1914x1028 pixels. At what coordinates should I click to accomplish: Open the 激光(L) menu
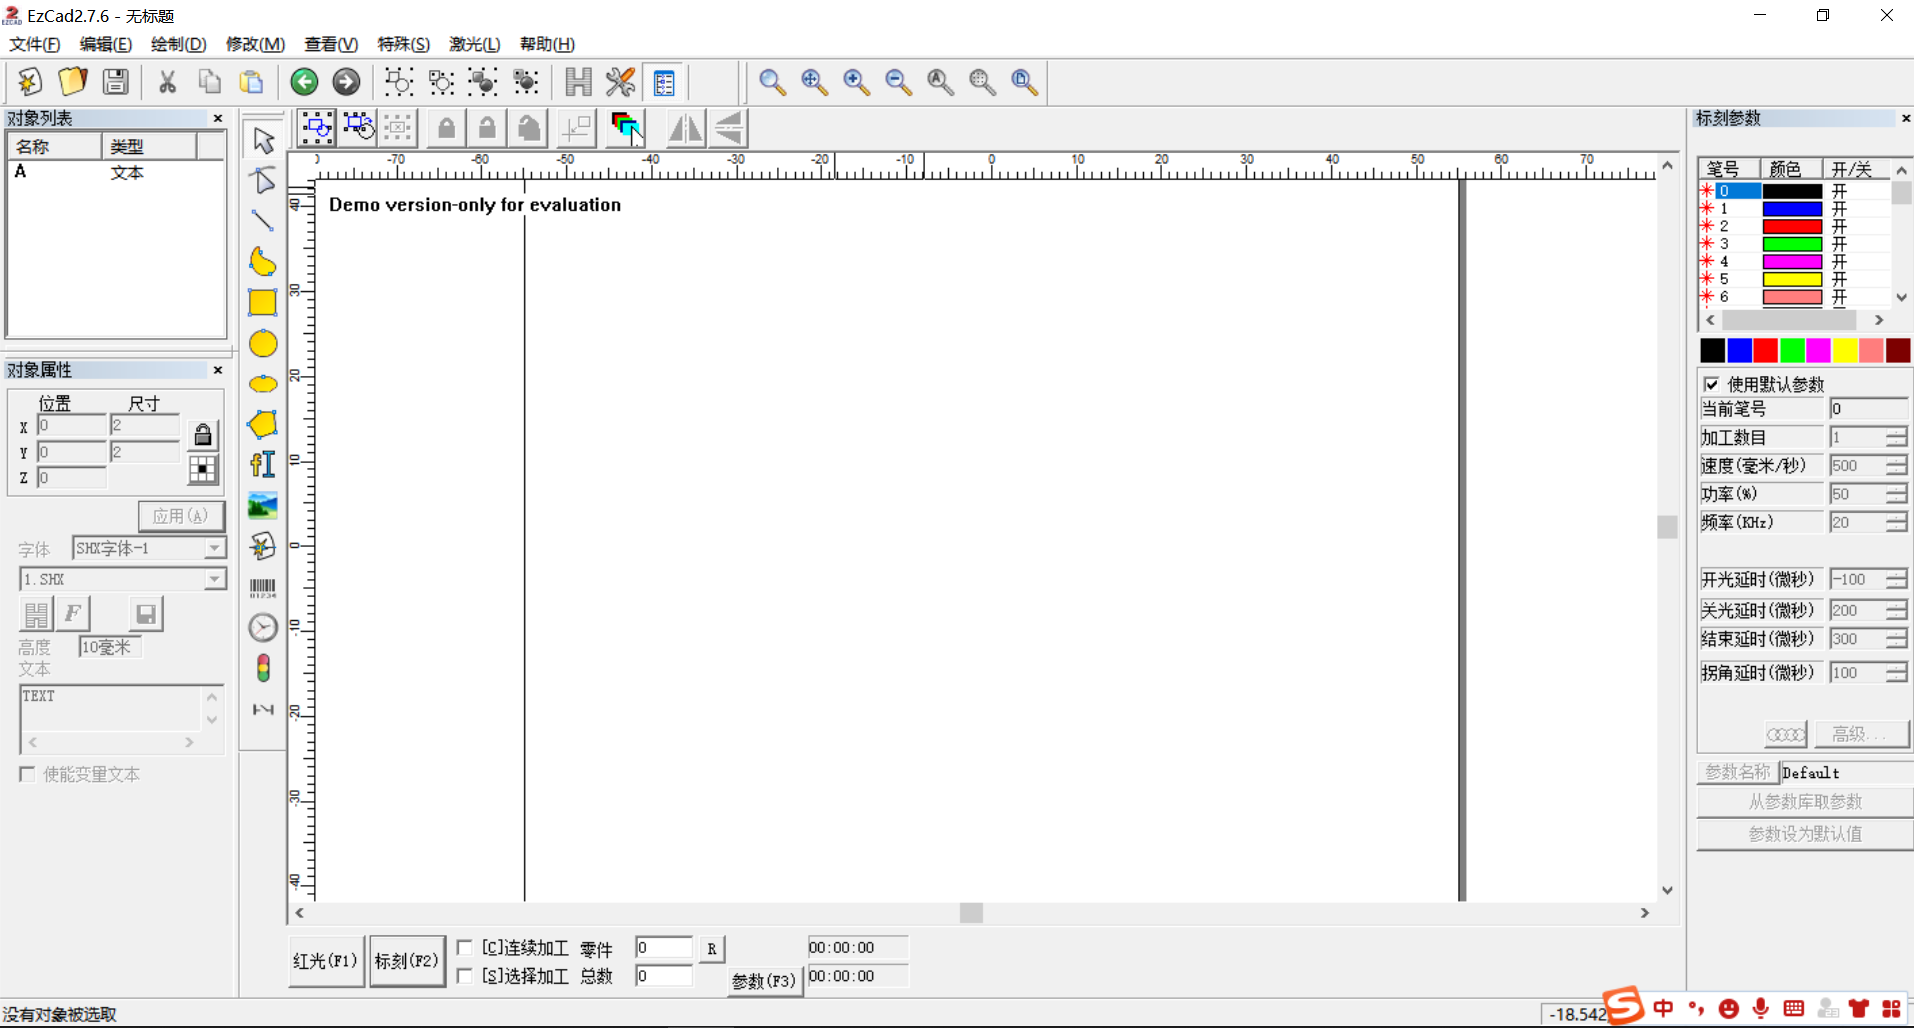(x=474, y=44)
